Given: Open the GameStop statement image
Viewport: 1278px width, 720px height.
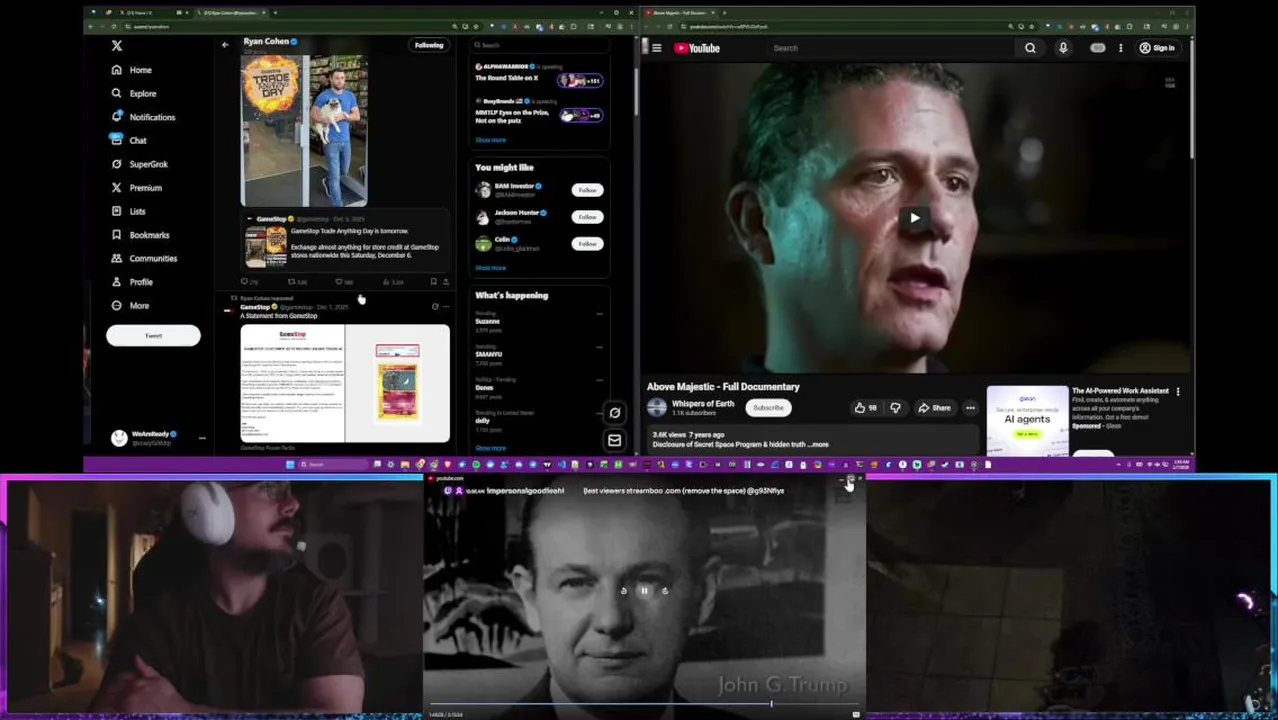Looking at the screenshot, I should 345,383.
